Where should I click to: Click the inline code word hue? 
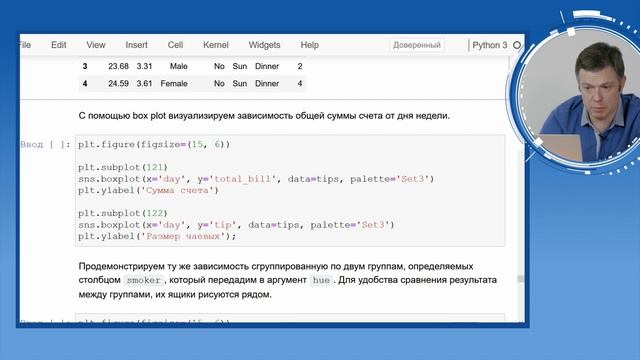(x=321, y=280)
